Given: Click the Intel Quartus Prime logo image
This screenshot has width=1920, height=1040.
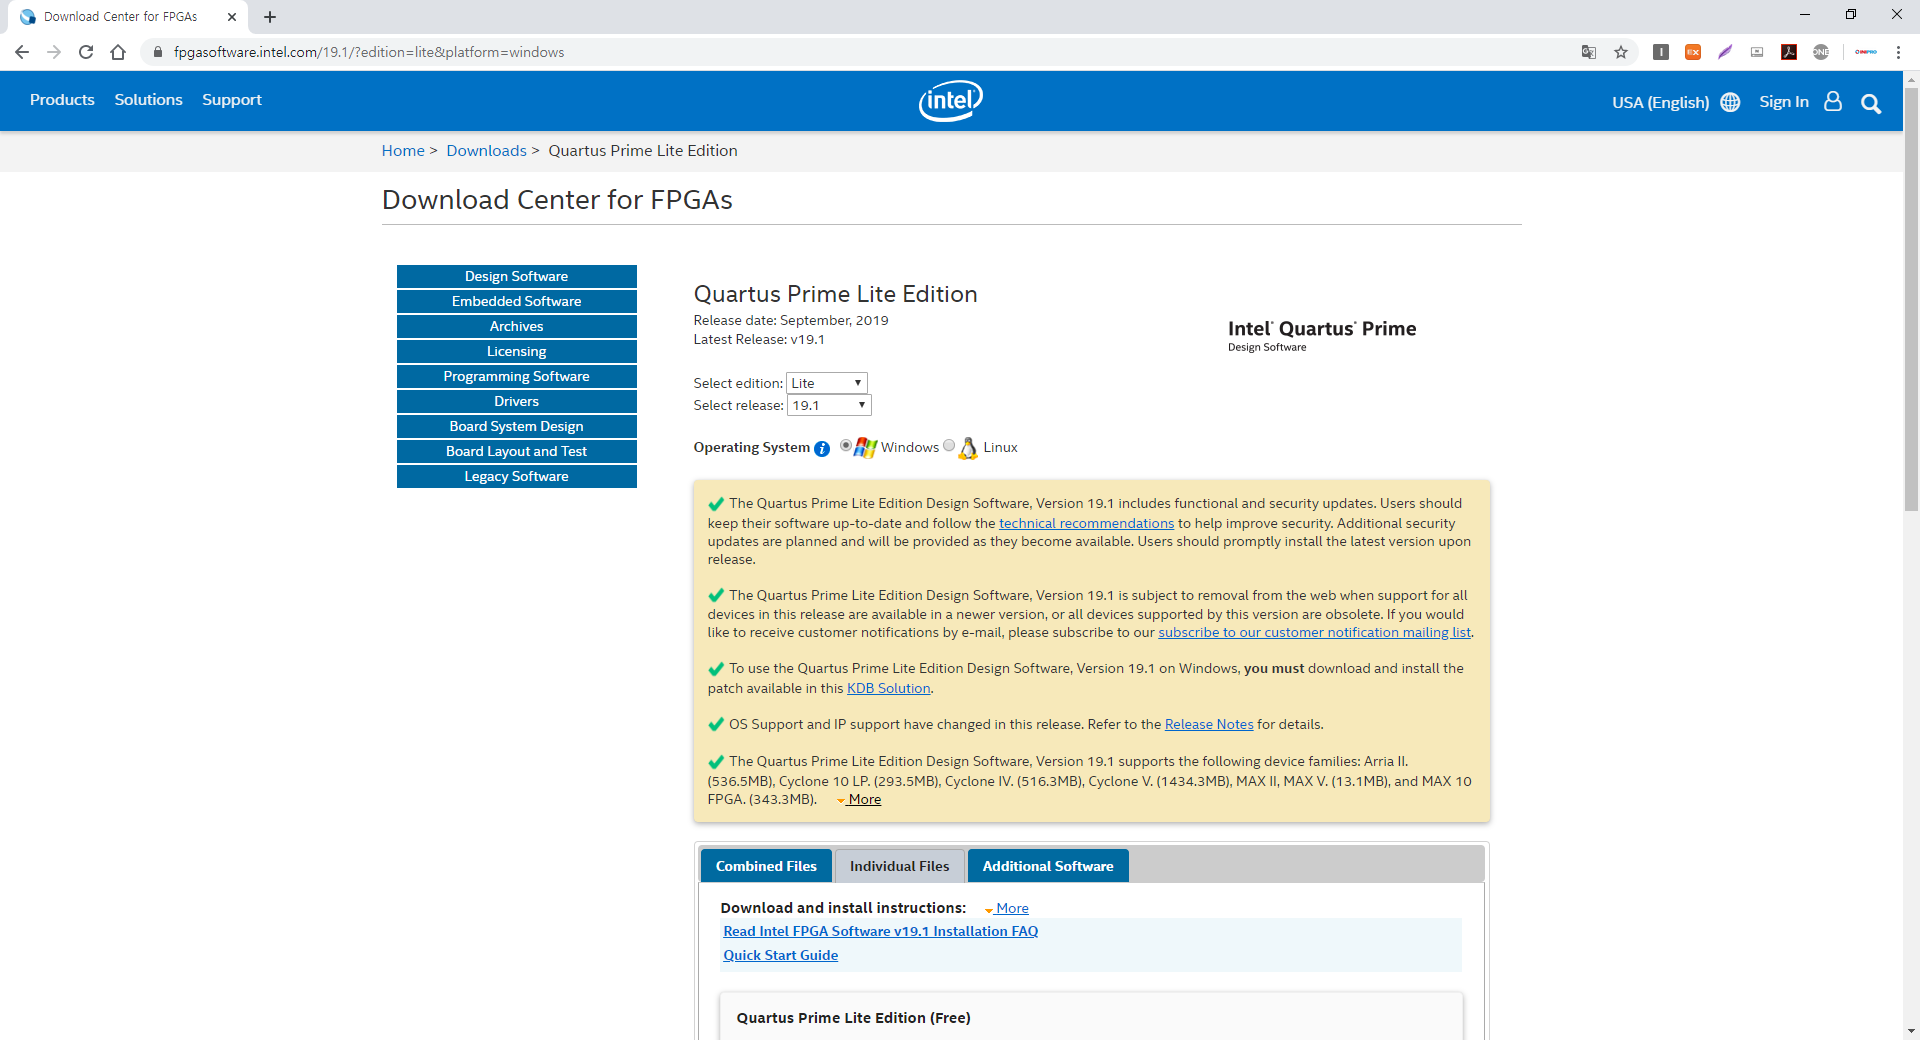Looking at the screenshot, I should click(1321, 336).
